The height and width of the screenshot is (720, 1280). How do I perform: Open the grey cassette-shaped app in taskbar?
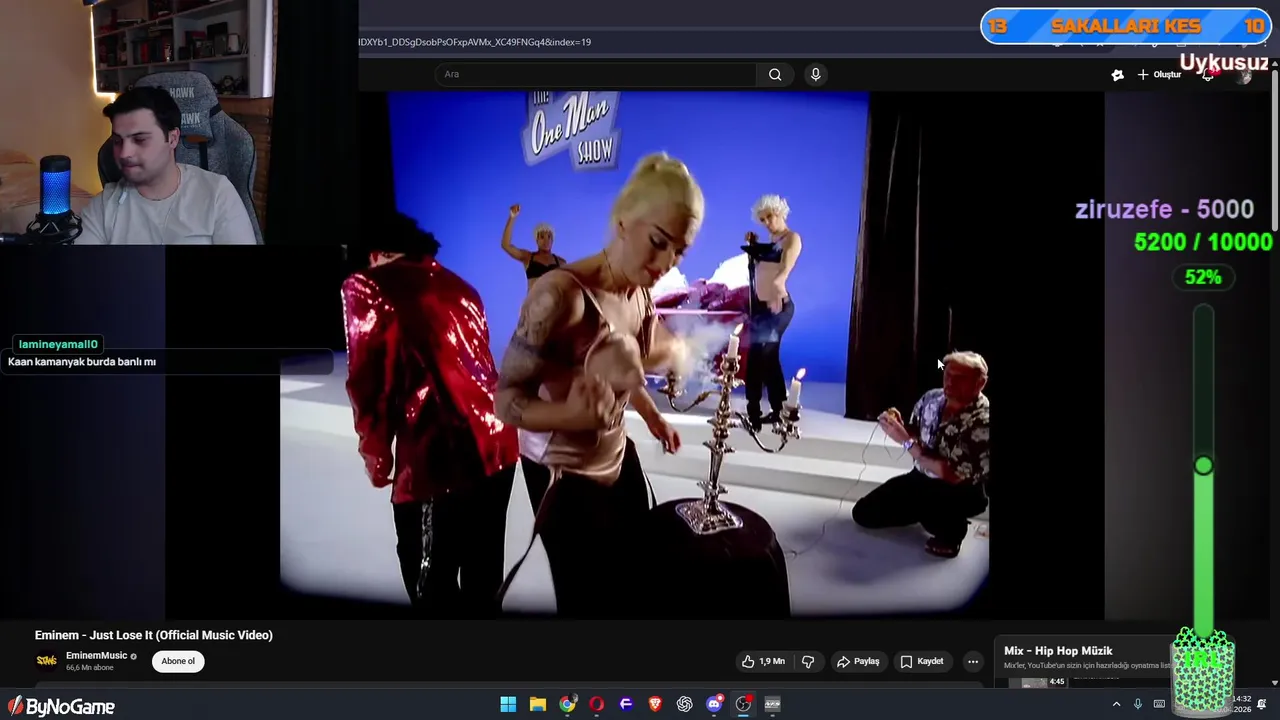click(772, 704)
